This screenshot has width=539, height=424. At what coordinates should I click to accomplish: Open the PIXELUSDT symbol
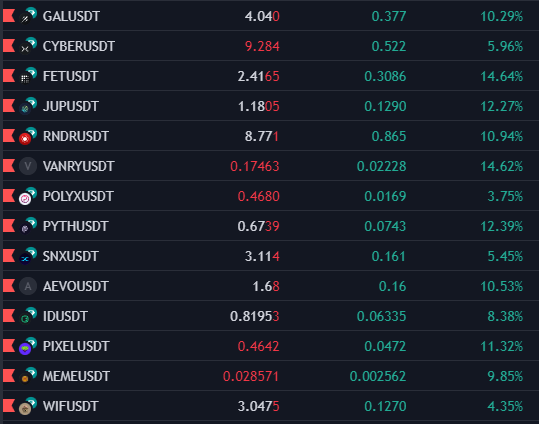(76, 346)
